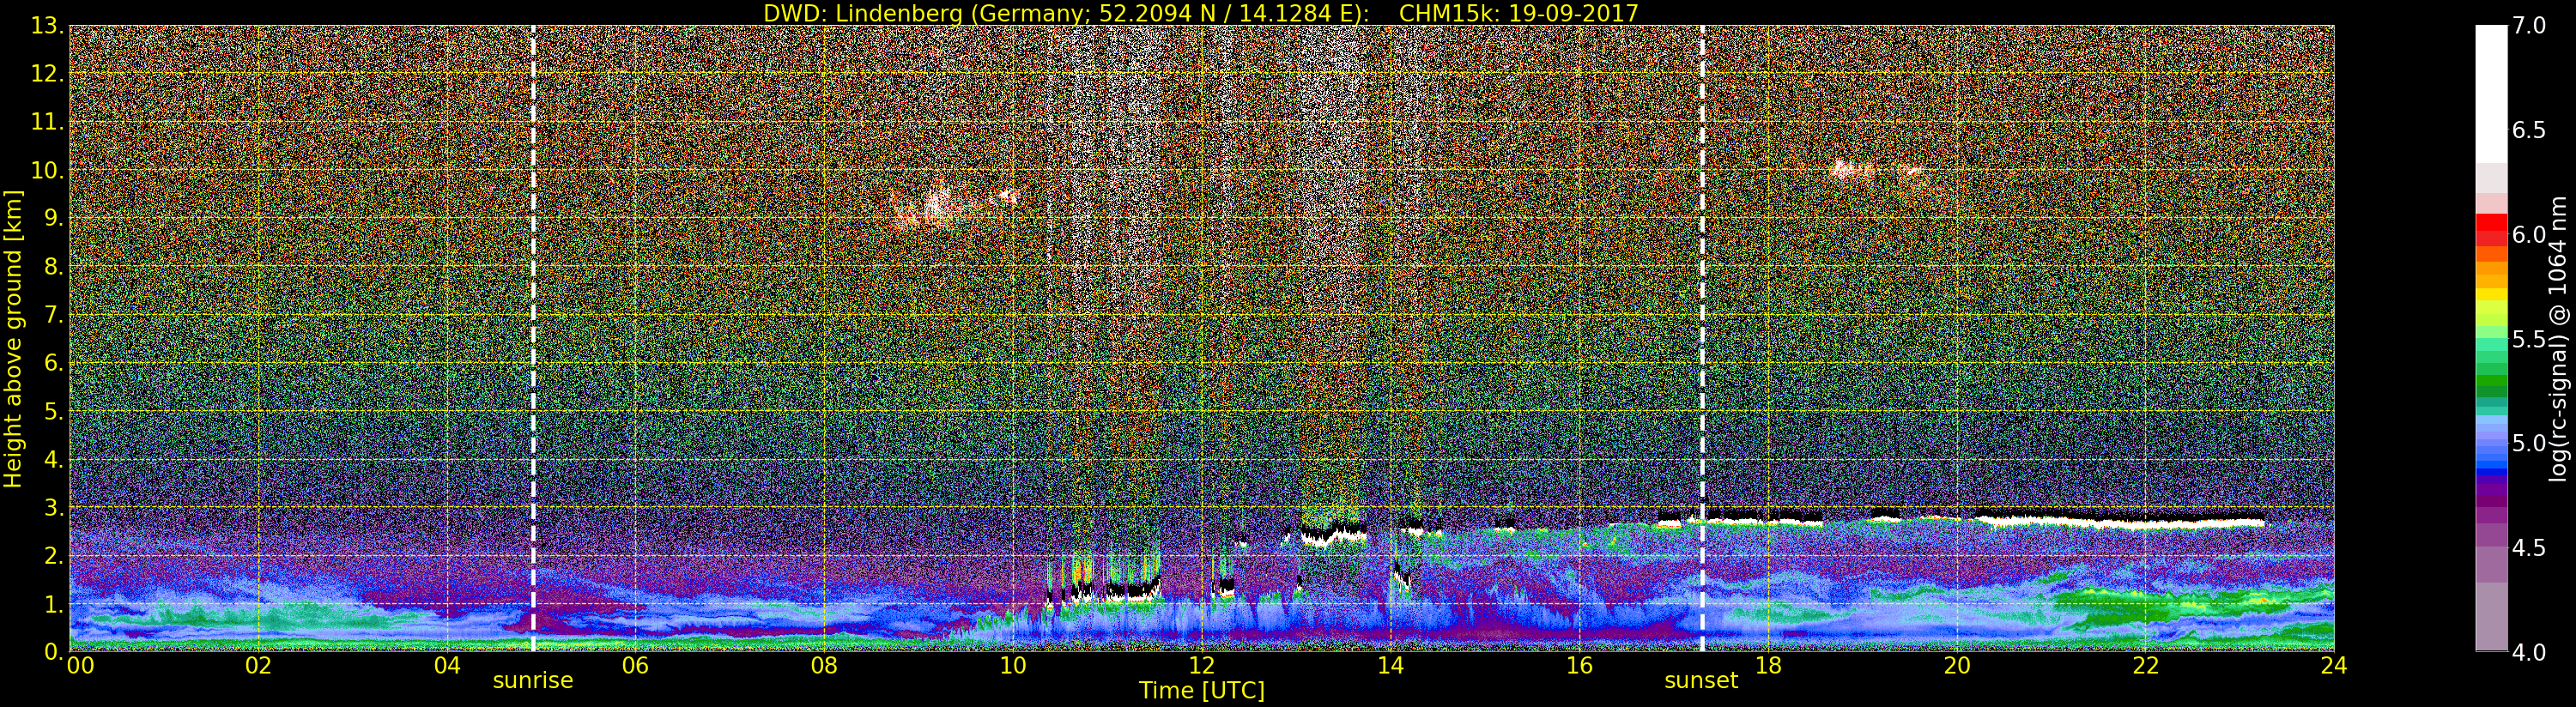Click the colorbar tick label '5.5'
The height and width of the screenshot is (707, 2576).
[2529, 339]
